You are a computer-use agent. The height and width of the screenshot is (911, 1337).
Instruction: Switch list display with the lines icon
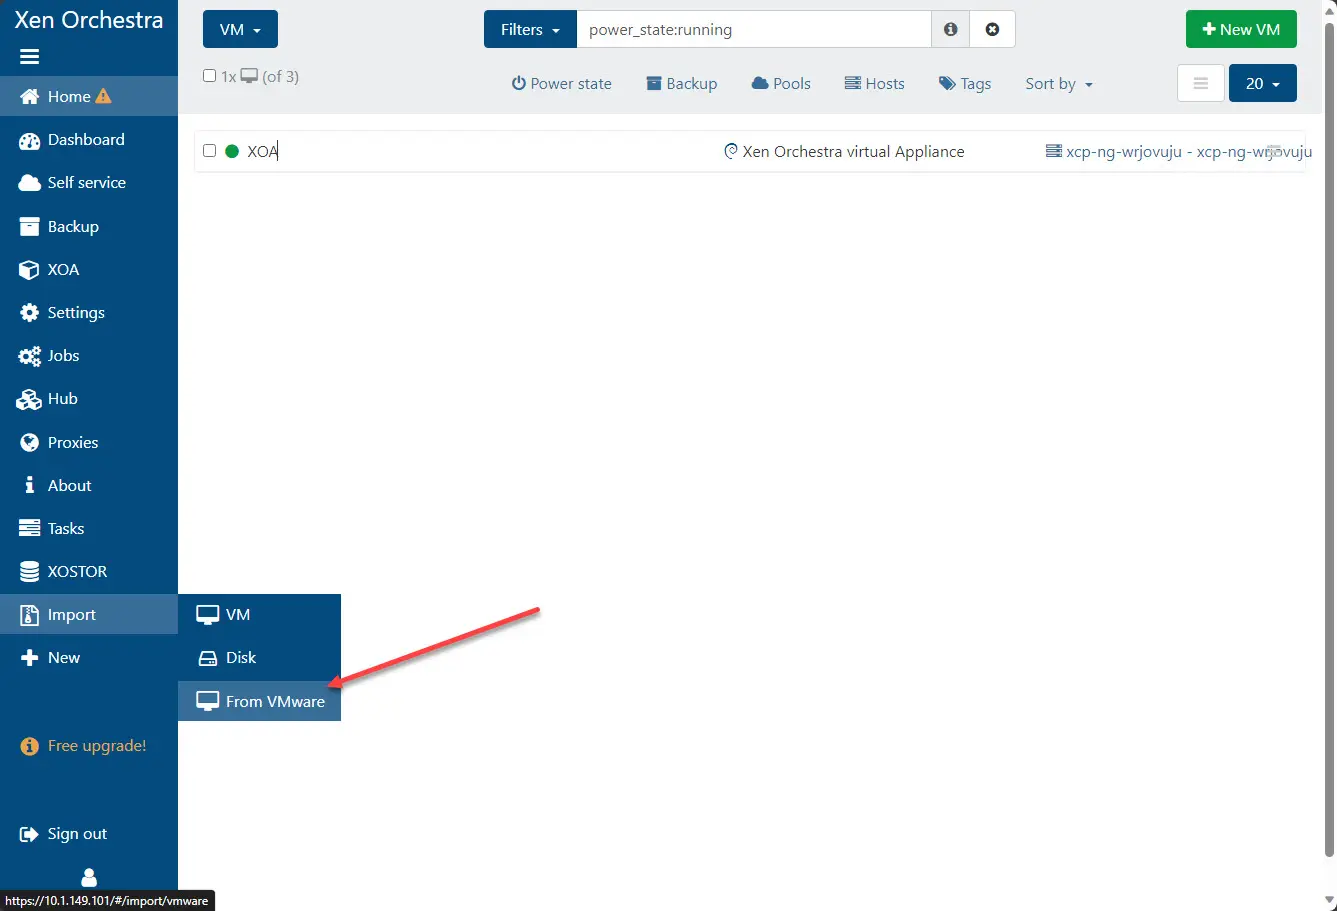pyautogui.click(x=1201, y=83)
